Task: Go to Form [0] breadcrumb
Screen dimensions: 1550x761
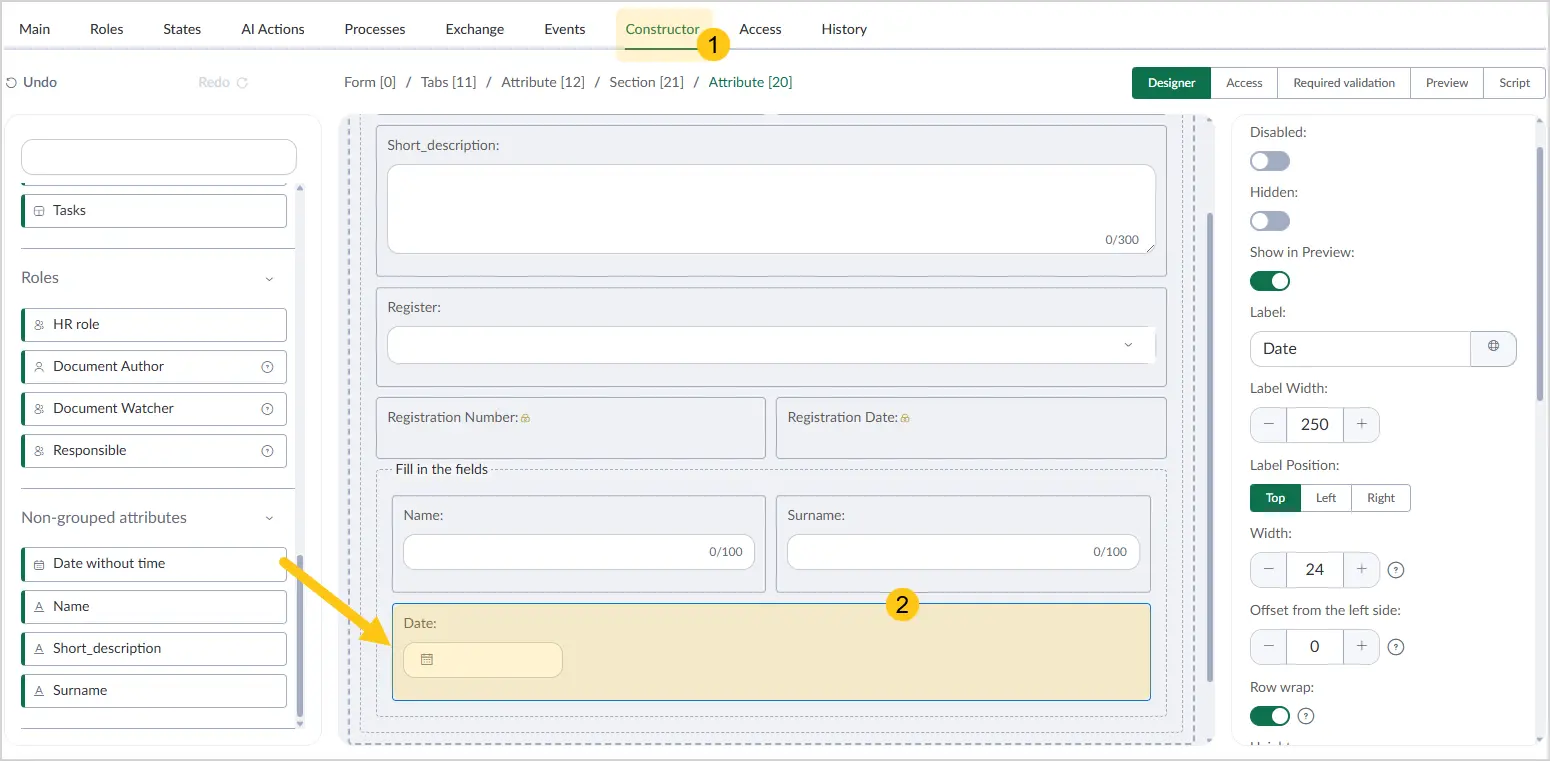Action: [x=370, y=83]
